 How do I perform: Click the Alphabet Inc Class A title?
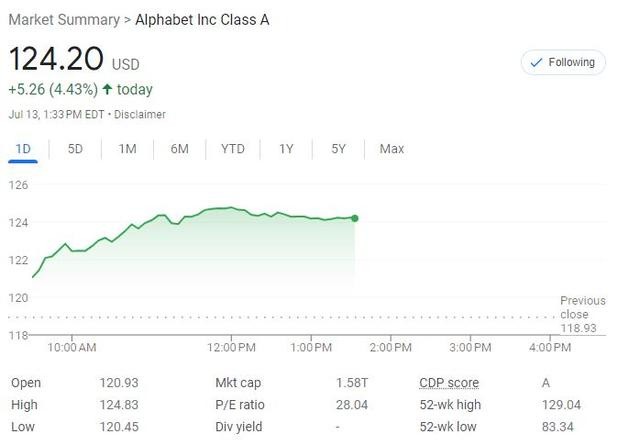tap(202, 20)
